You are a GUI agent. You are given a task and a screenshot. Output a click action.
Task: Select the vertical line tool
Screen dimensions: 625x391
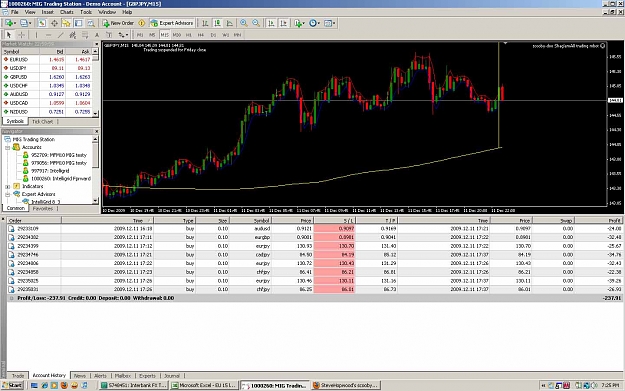[x=36, y=35]
